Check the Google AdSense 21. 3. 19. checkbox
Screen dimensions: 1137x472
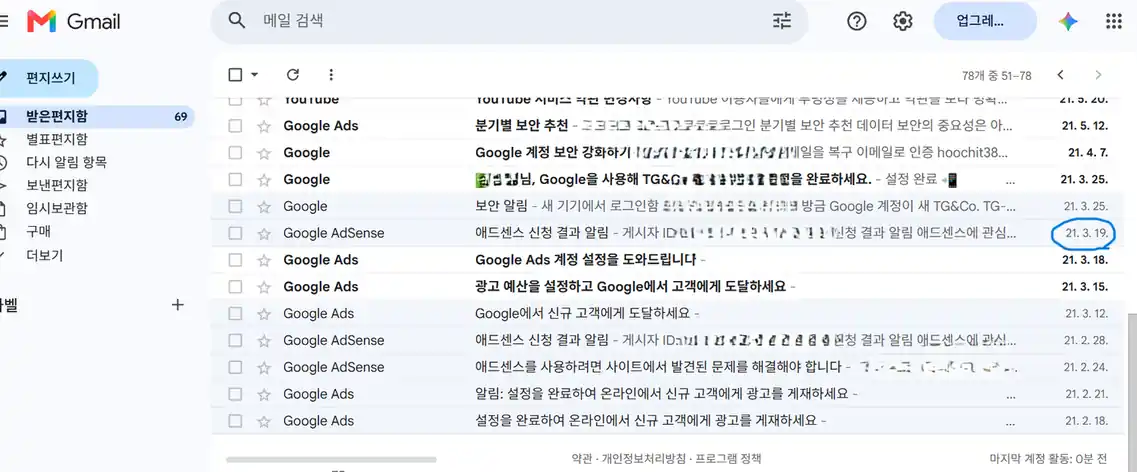tap(235, 233)
